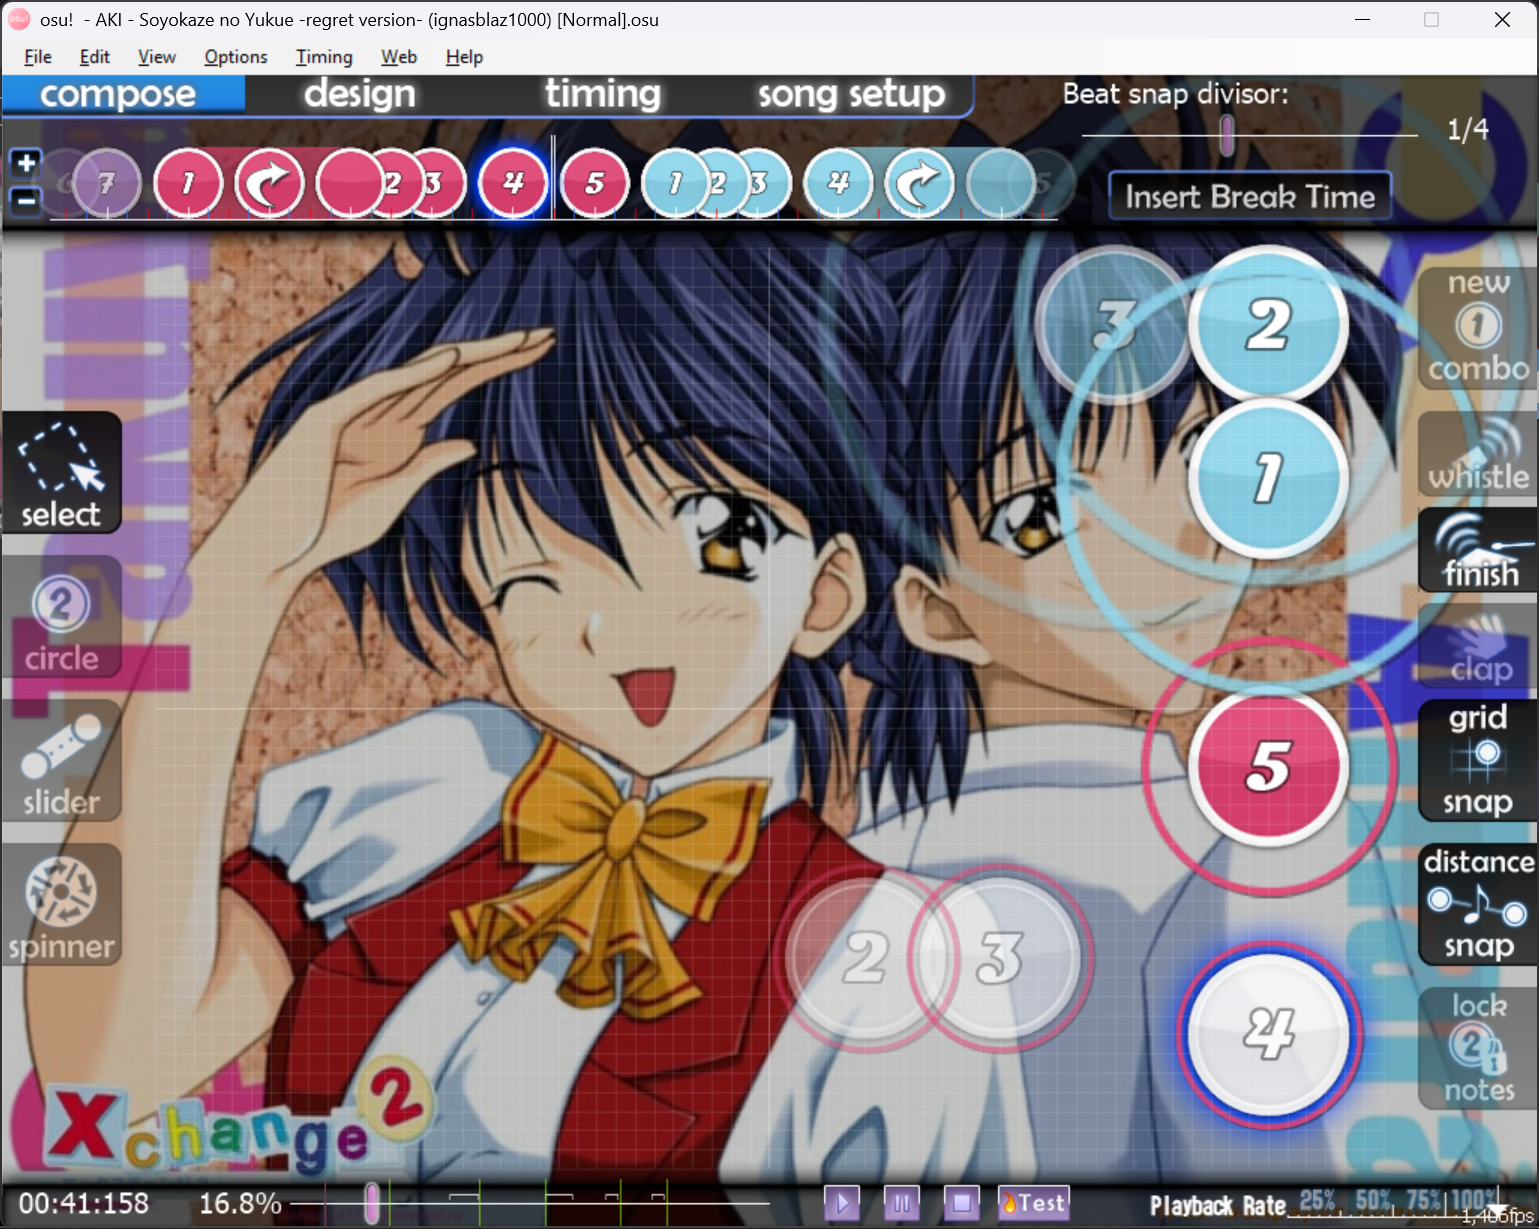Image resolution: width=1539 pixels, height=1229 pixels.
Task: Activate the spinner tool
Action: tap(61, 907)
